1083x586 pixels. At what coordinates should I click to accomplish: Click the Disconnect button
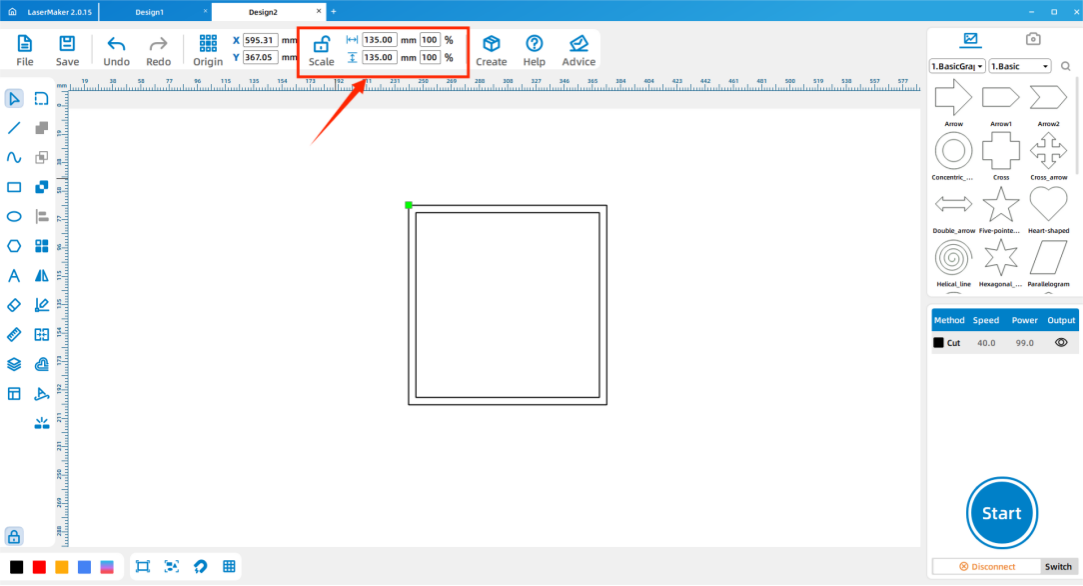click(x=986, y=567)
